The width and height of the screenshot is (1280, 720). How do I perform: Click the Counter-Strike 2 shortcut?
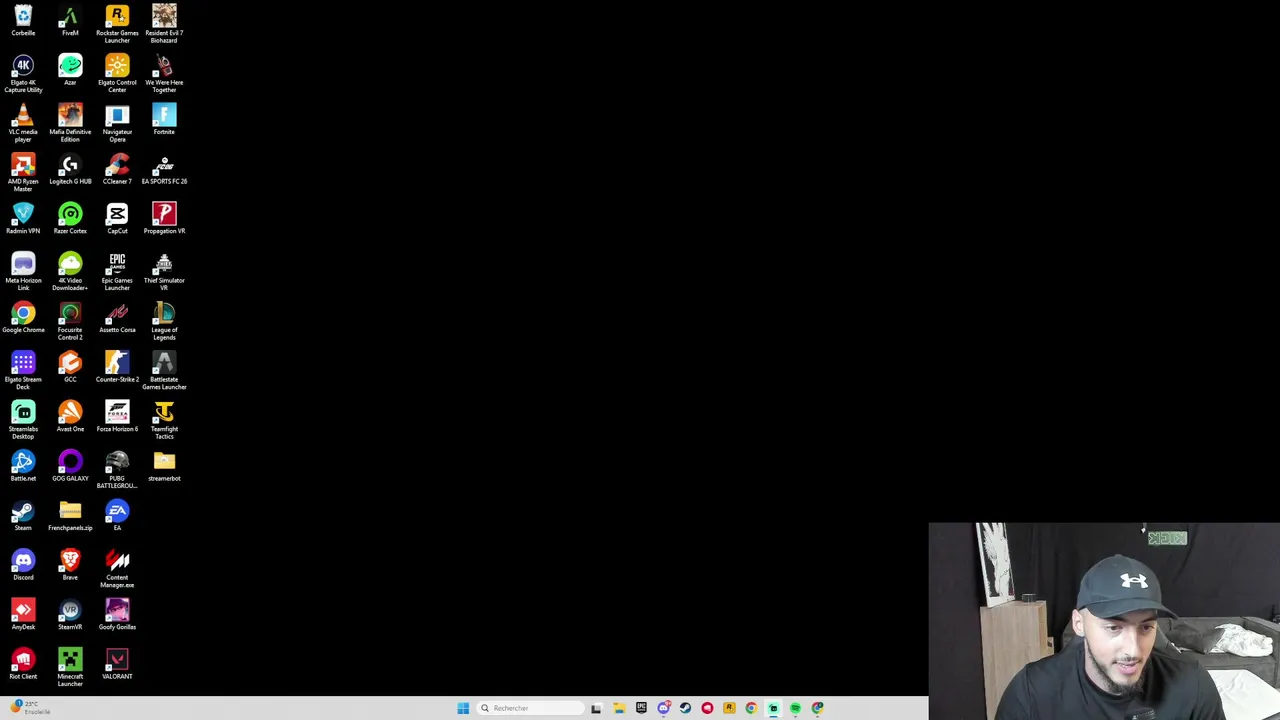point(117,367)
